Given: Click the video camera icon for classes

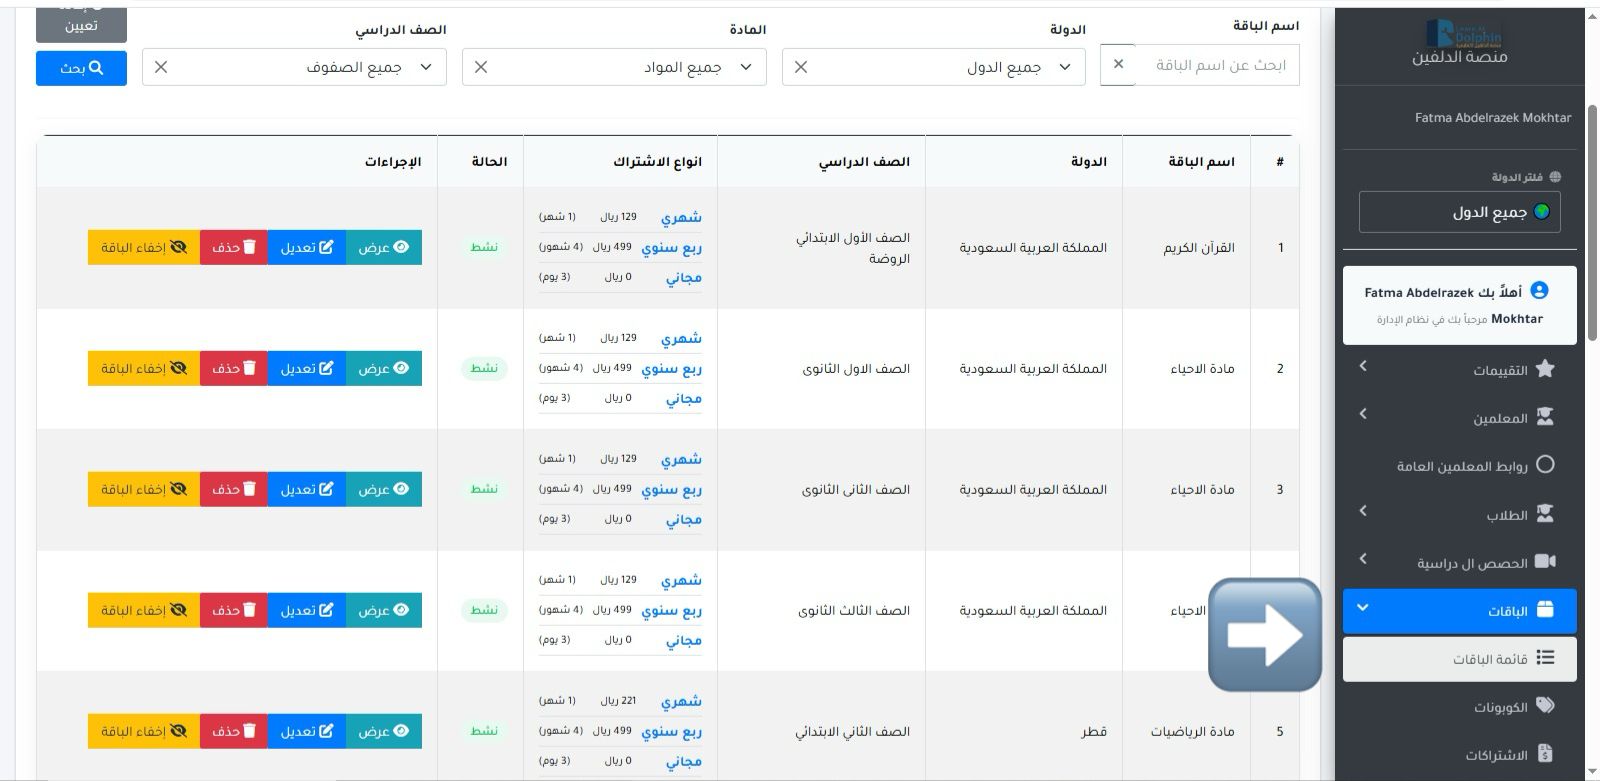Looking at the screenshot, I should (x=1545, y=562).
